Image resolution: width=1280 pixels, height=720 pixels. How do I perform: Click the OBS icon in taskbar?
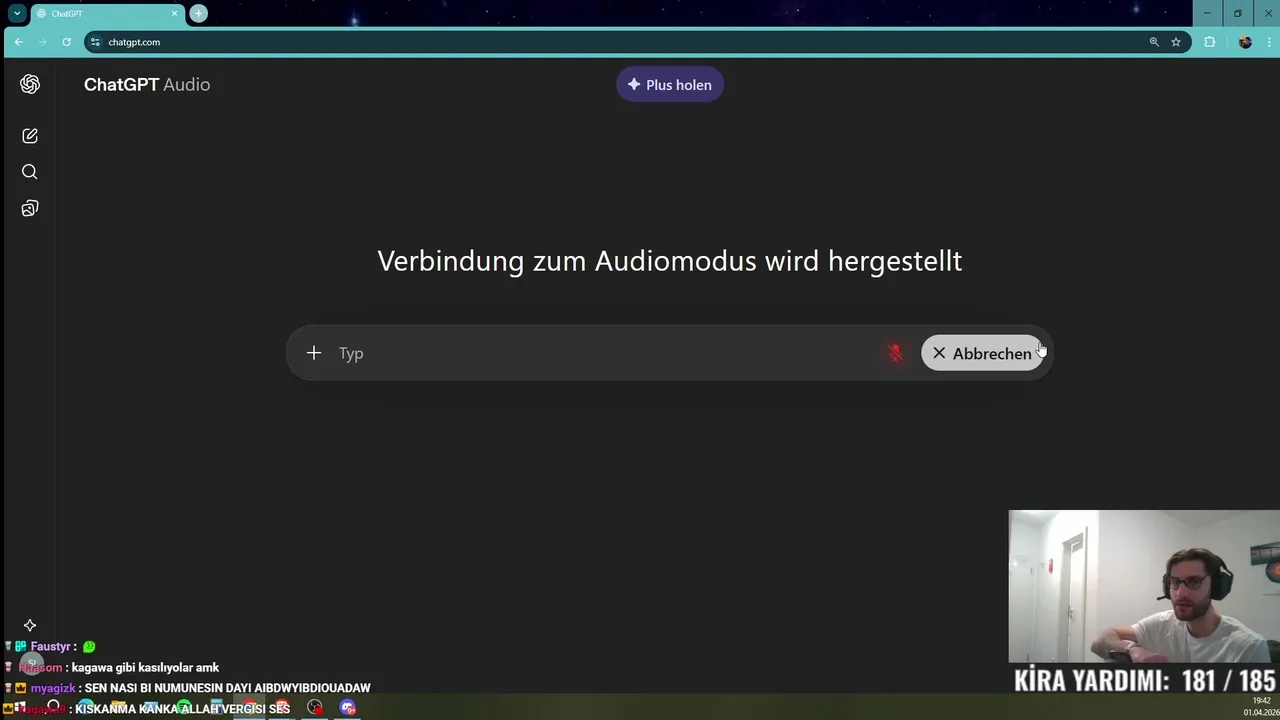coord(315,707)
